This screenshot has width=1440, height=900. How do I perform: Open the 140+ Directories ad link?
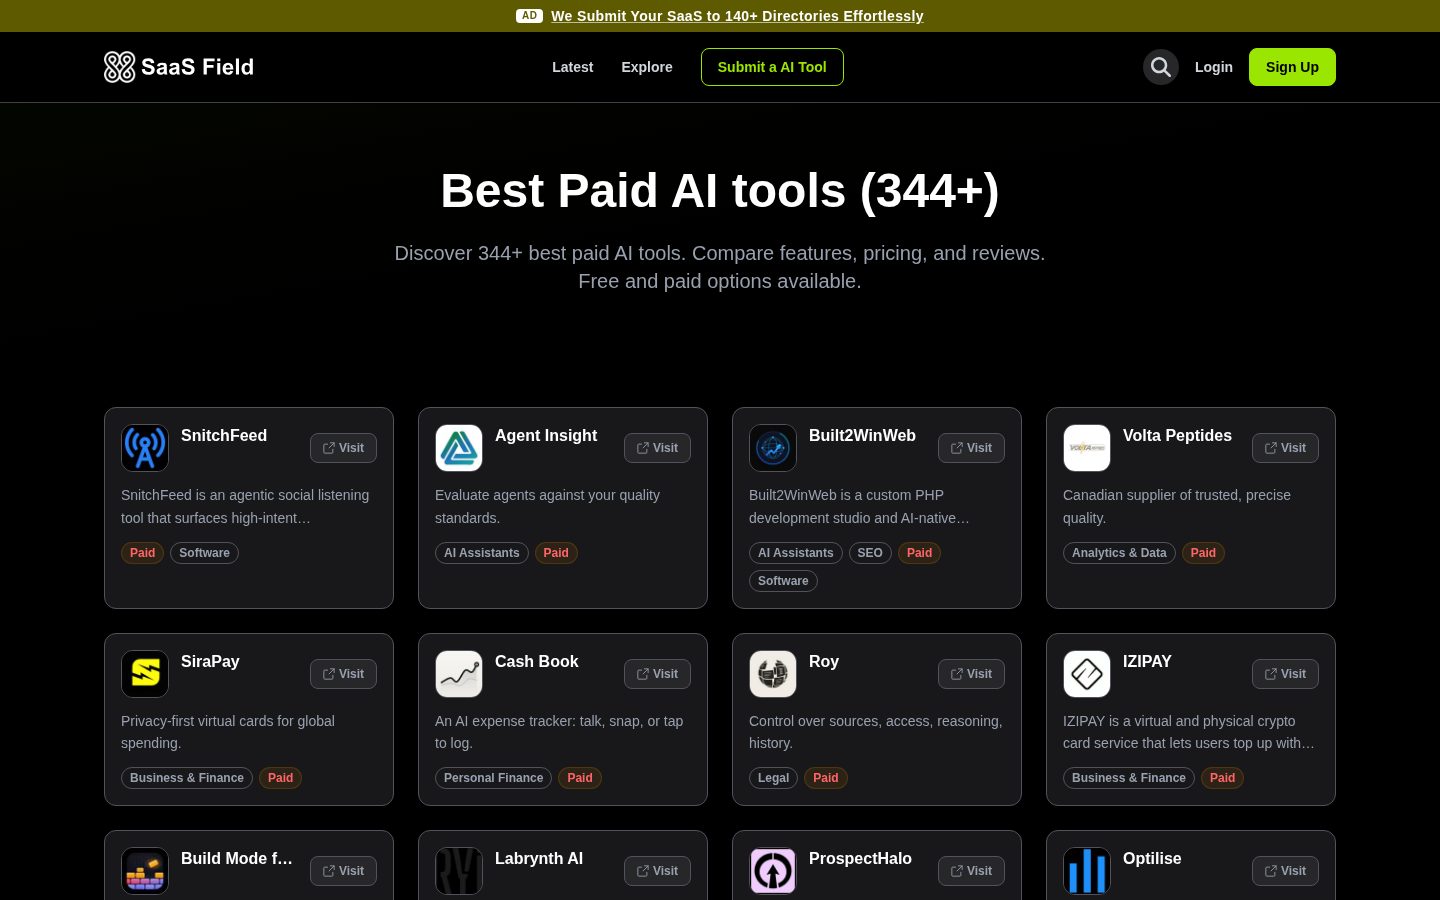coord(737,16)
